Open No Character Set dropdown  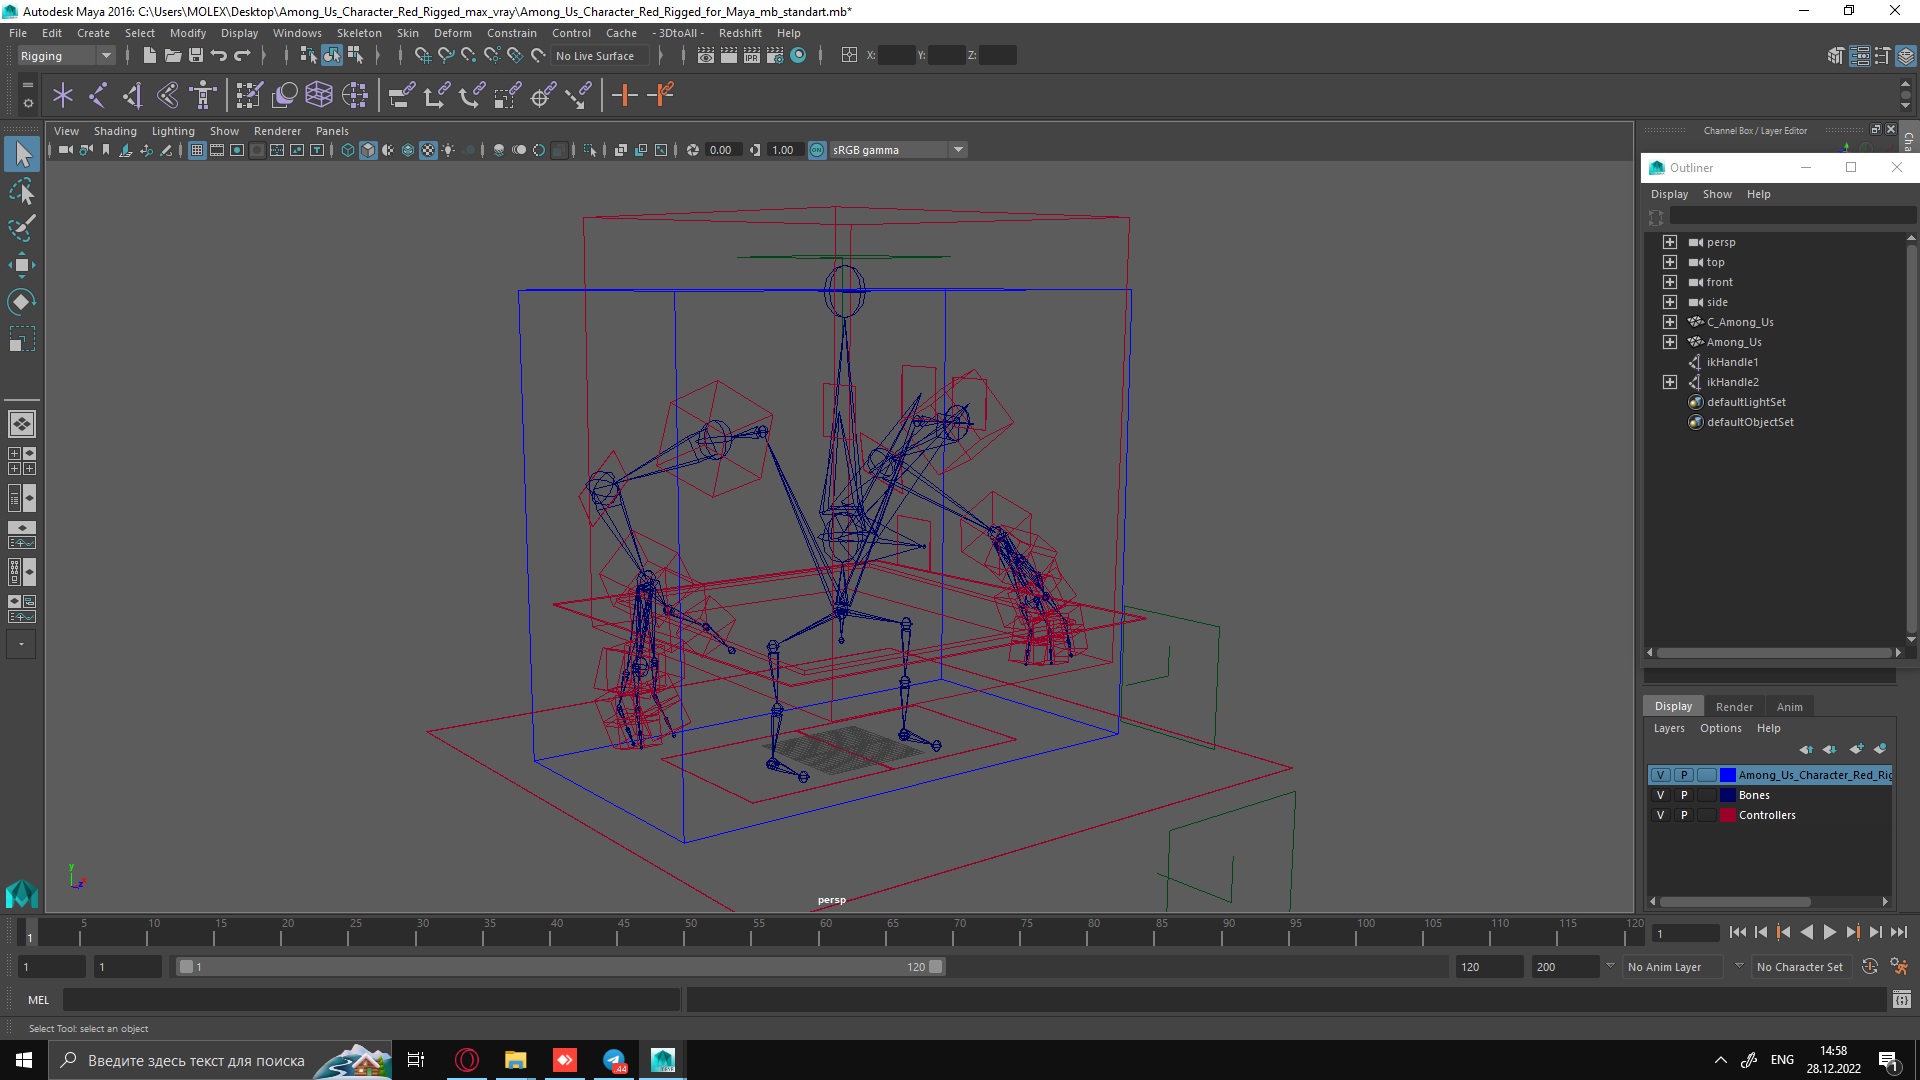tap(1800, 967)
